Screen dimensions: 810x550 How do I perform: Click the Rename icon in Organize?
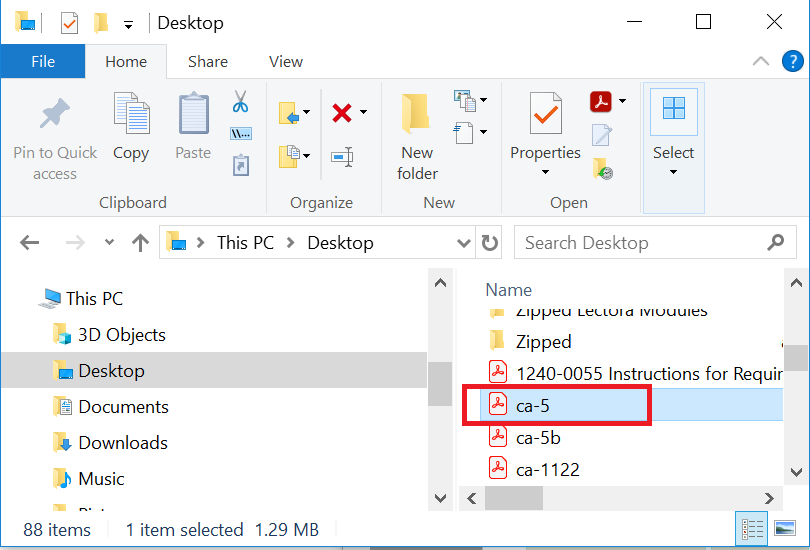tap(342, 156)
